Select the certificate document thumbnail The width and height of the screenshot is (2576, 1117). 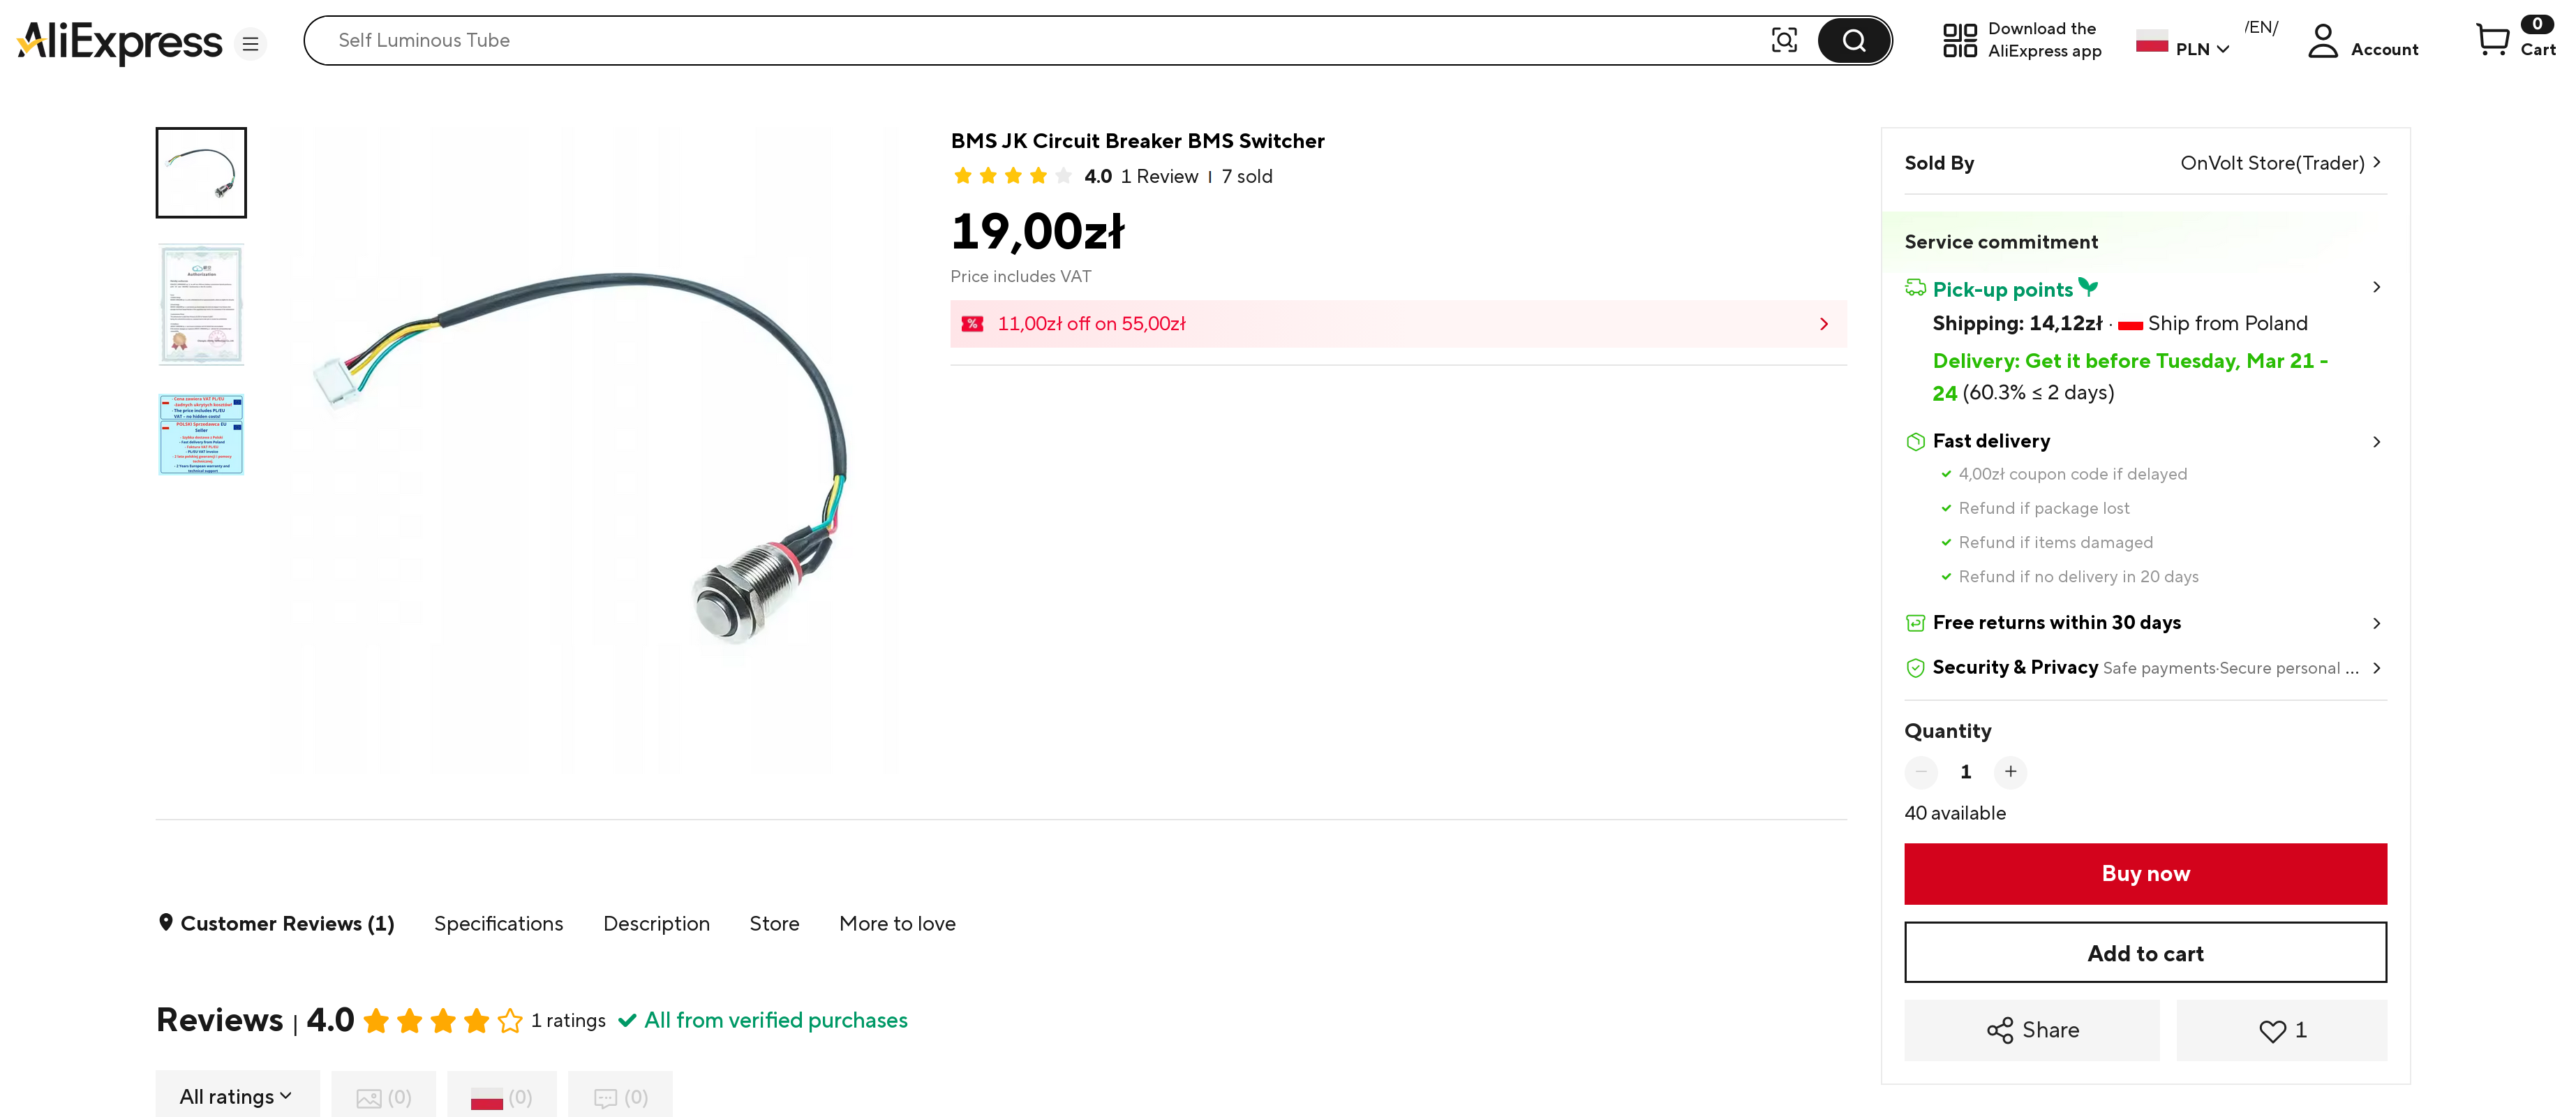(201, 305)
